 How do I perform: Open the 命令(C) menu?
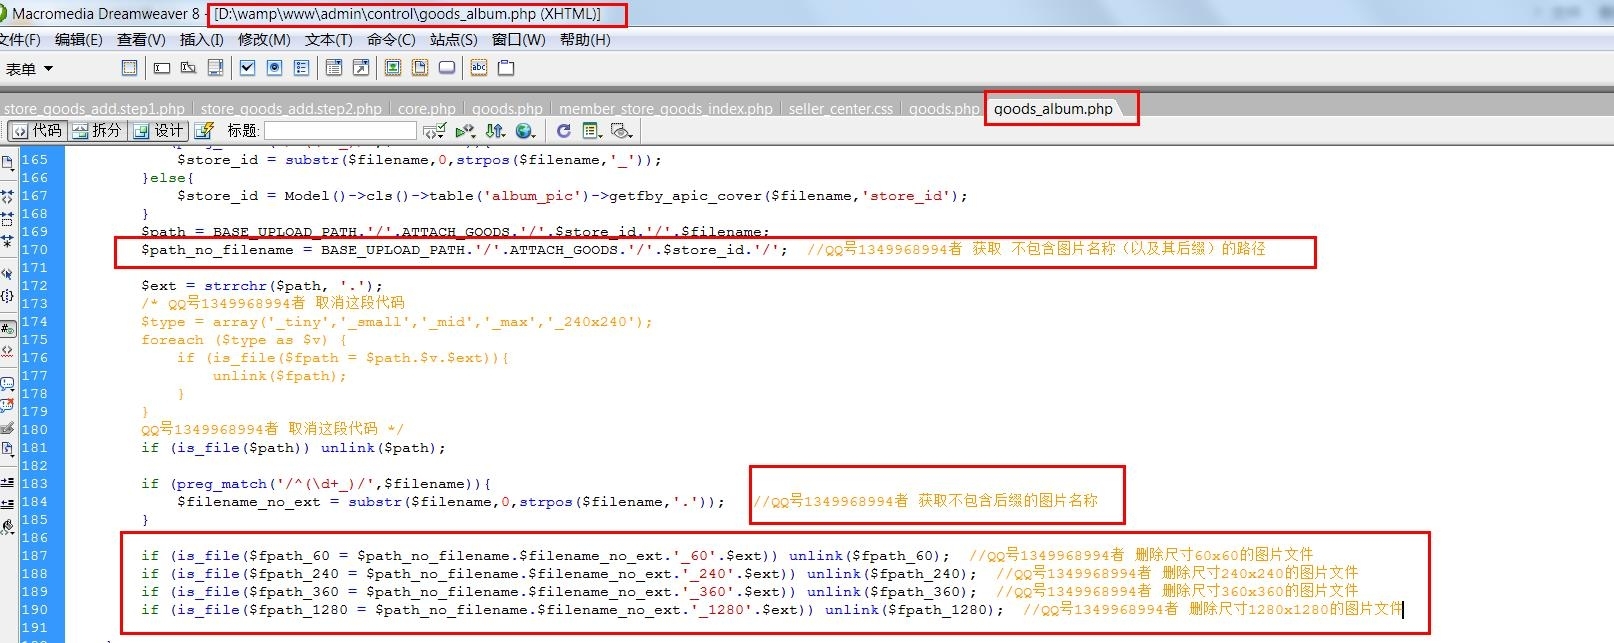pyautogui.click(x=391, y=40)
